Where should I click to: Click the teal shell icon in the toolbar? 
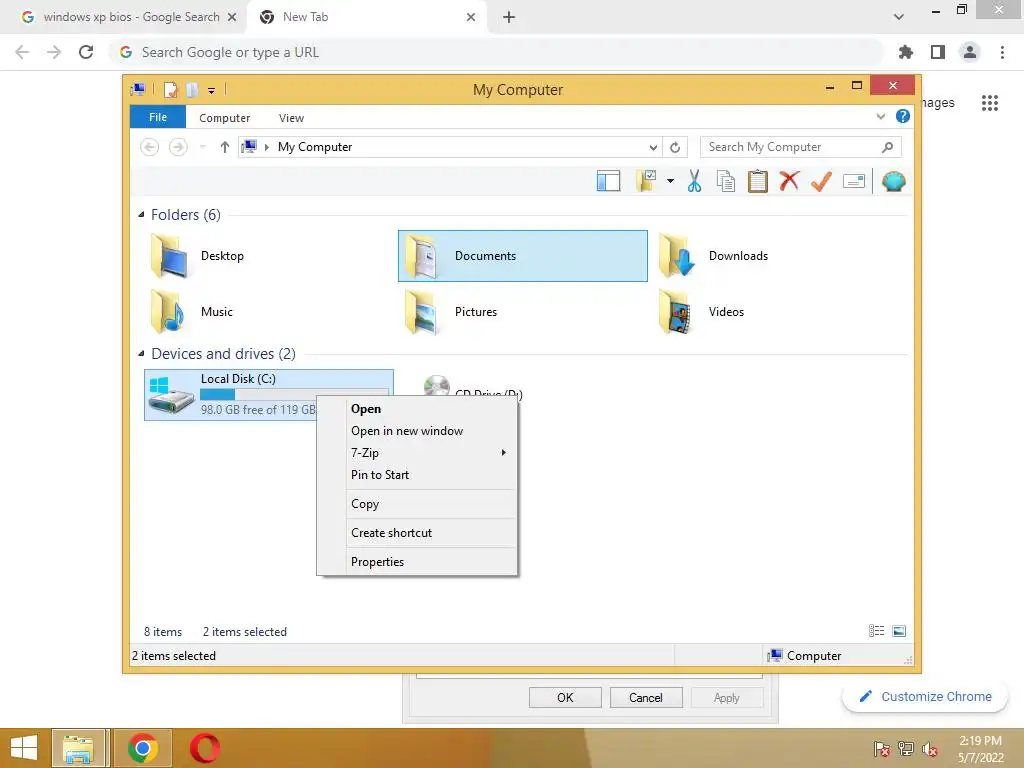pyautogui.click(x=893, y=181)
